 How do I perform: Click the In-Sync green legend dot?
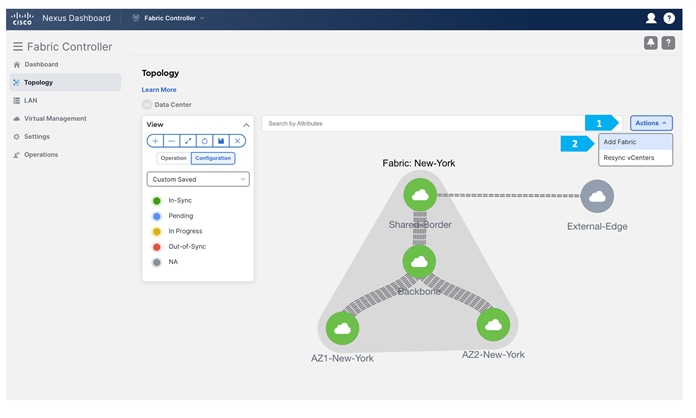coord(157,201)
